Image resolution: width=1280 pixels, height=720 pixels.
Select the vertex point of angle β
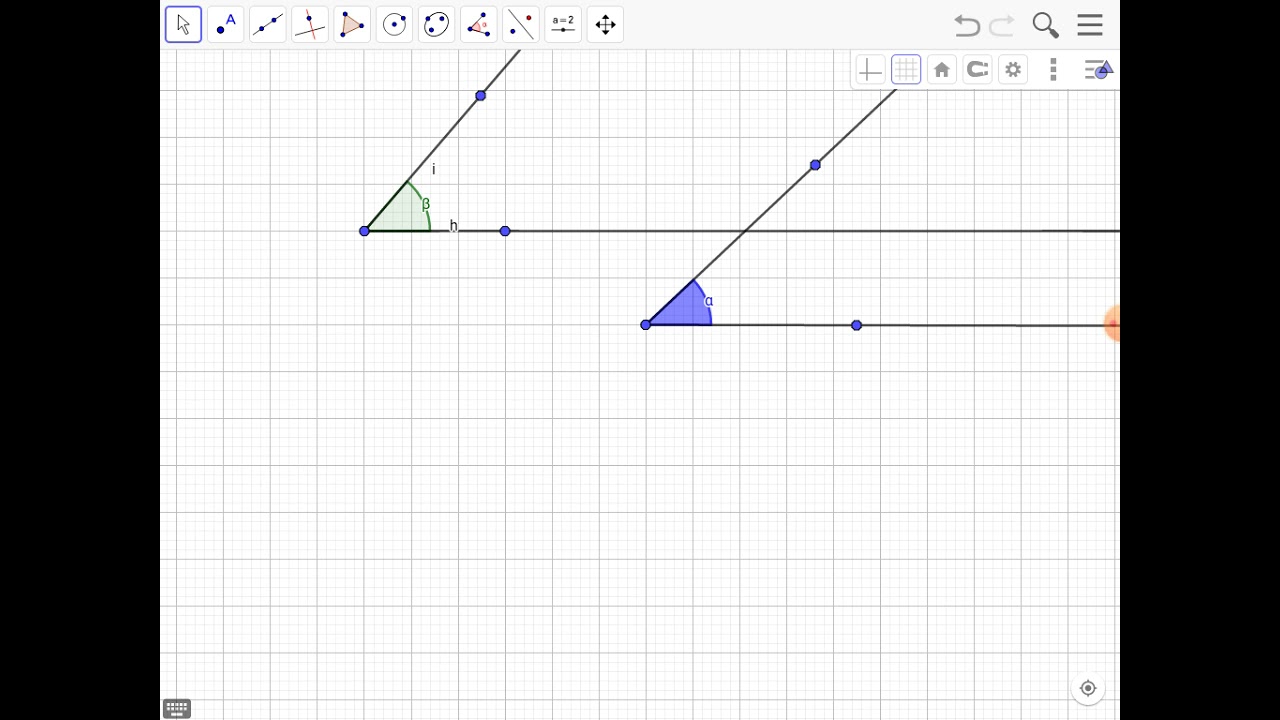click(364, 231)
